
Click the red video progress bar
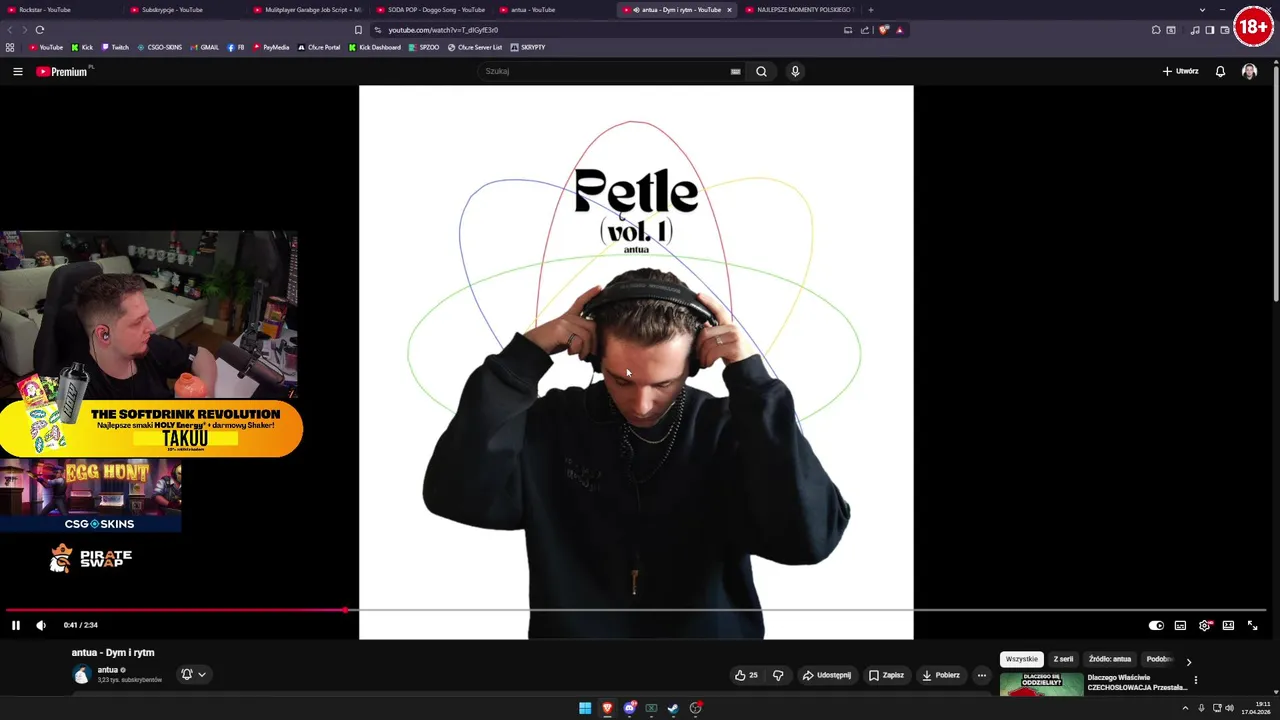[175, 609]
